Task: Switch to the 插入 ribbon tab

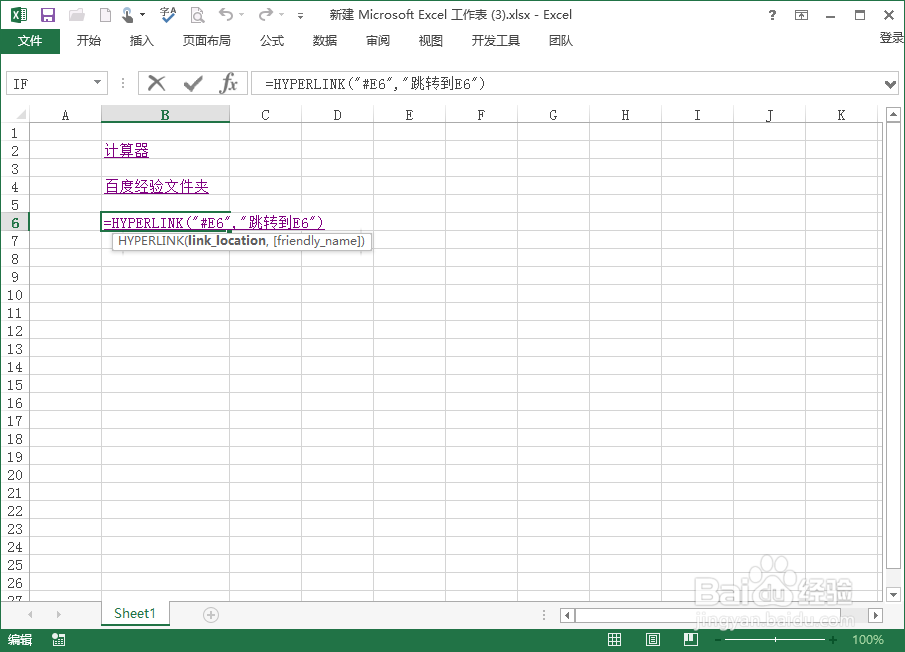Action: [141, 40]
